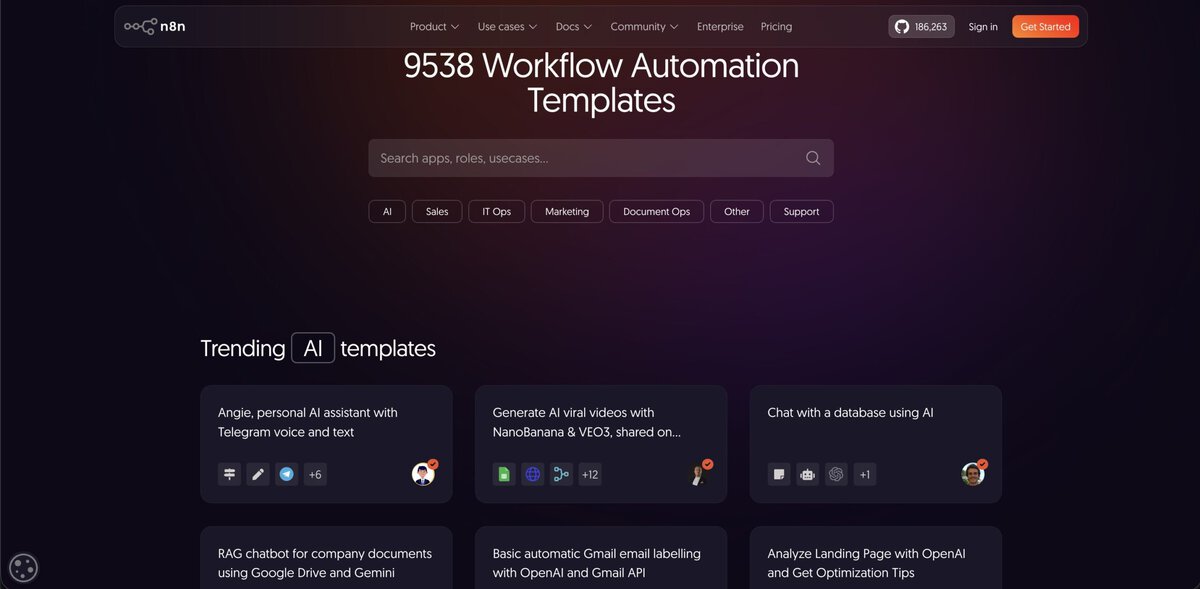This screenshot has height=589, width=1200.
Task: Click the +1 more integrations badge
Action: [x=865, y=474]
